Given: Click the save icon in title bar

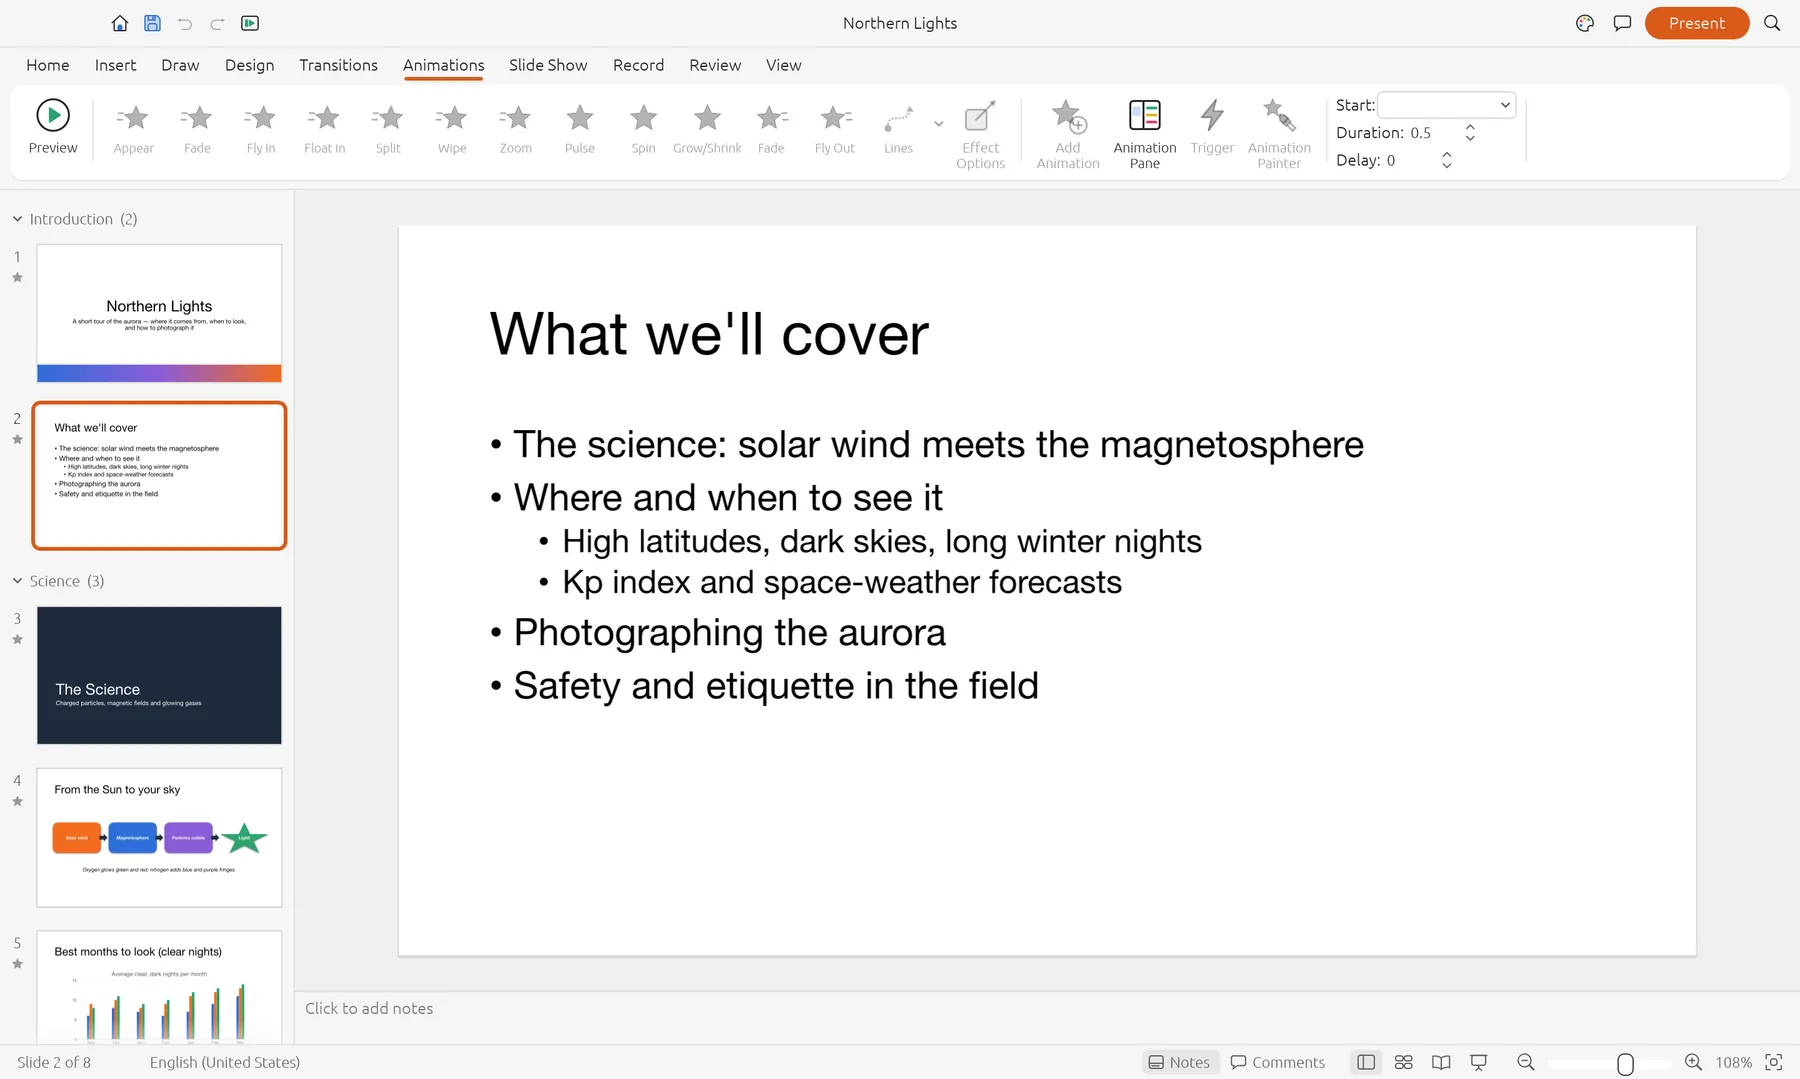Looking at the screenshot, I should [x=152, y=23].
